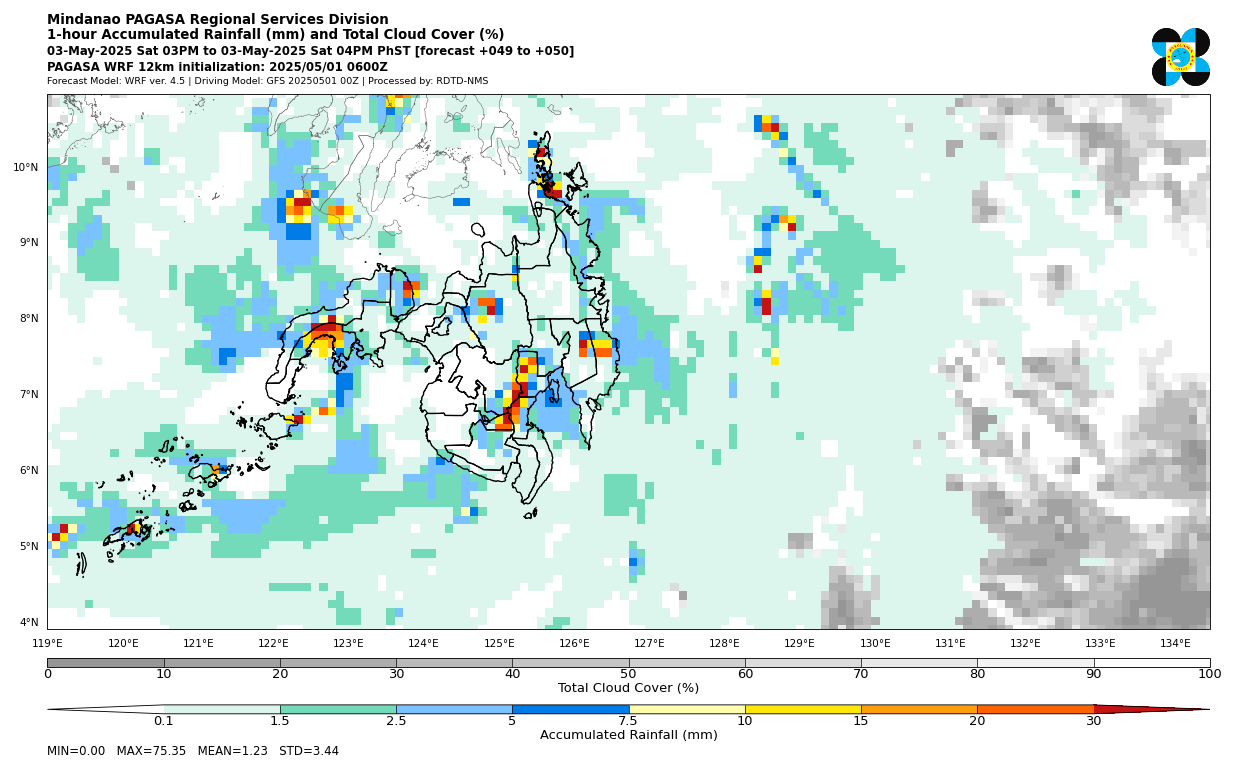Click the '50' tick on the cloud cover colorbar
Screen dimensions: 1234x770
tap(628, 674)
